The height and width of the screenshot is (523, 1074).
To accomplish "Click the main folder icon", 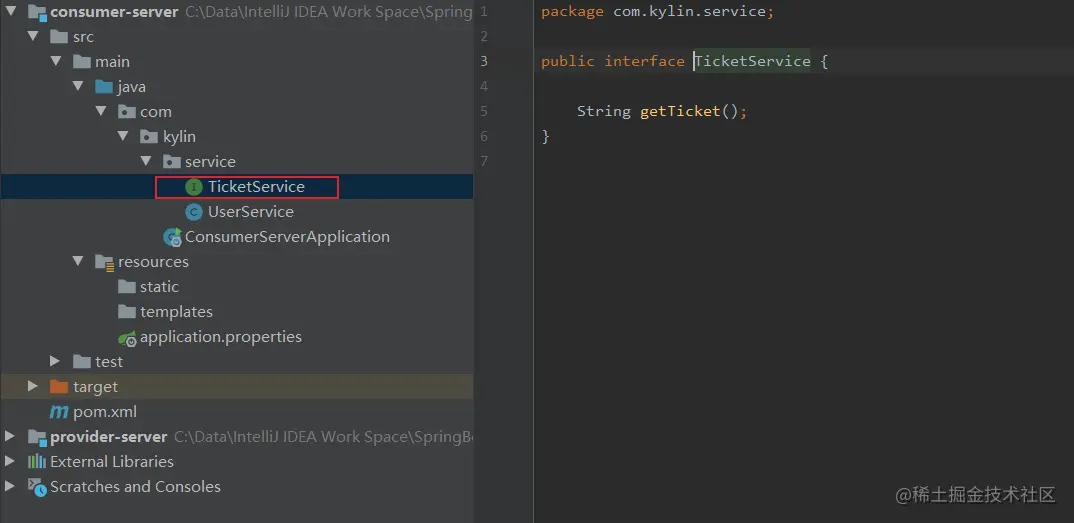I will 82,62.
